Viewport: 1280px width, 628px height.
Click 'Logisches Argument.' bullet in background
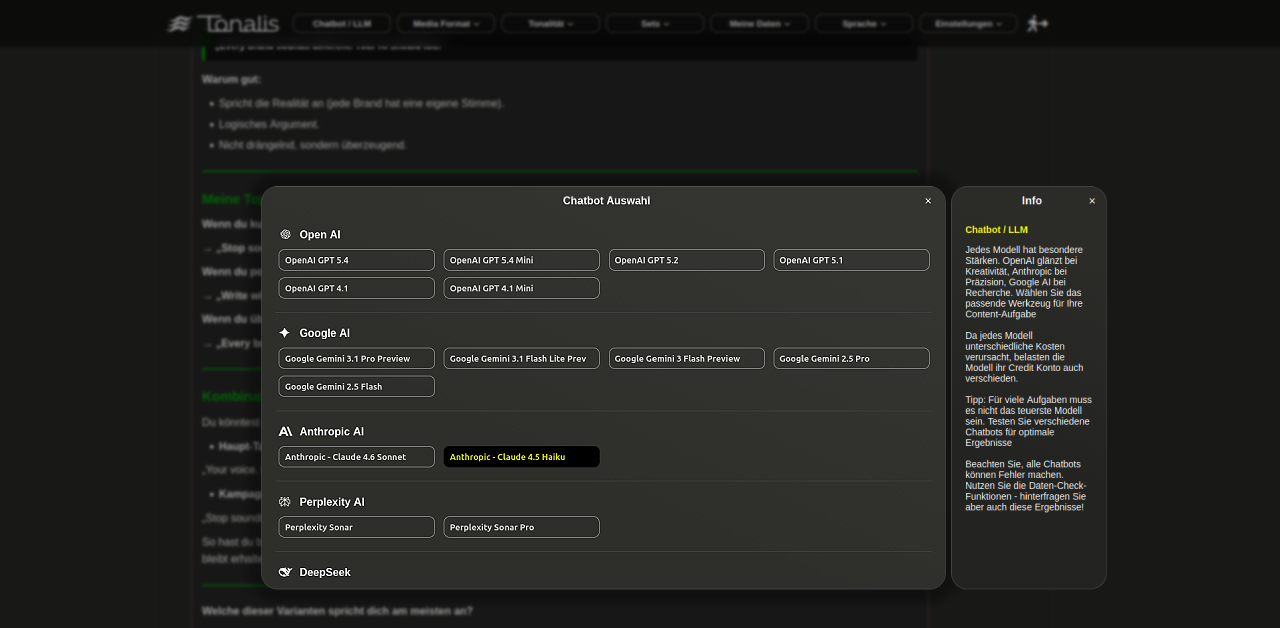(x=269, y=124)
